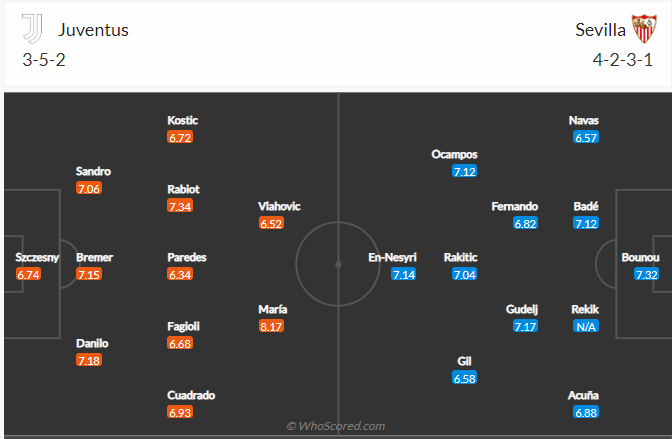Click the Sevilla club crest icon
This screenshot has width=672, height=439.
[x=641, y=29]
